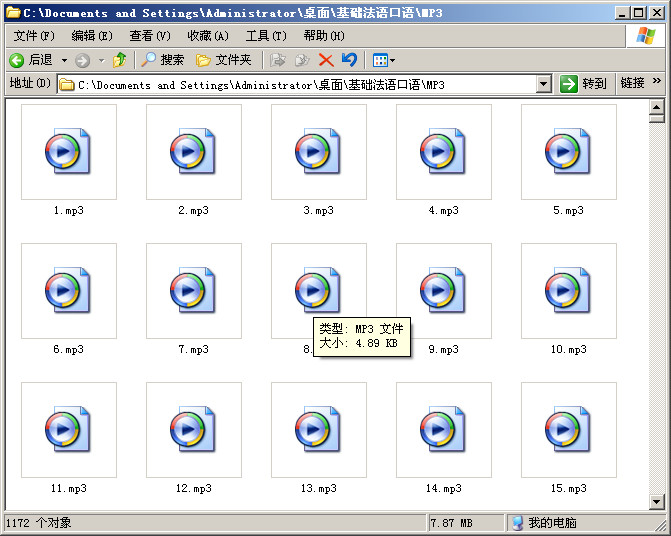Viewport: 671px width, 536px height.
Task: Expand the address bar dropdown arrow
Action: (543, 84)
